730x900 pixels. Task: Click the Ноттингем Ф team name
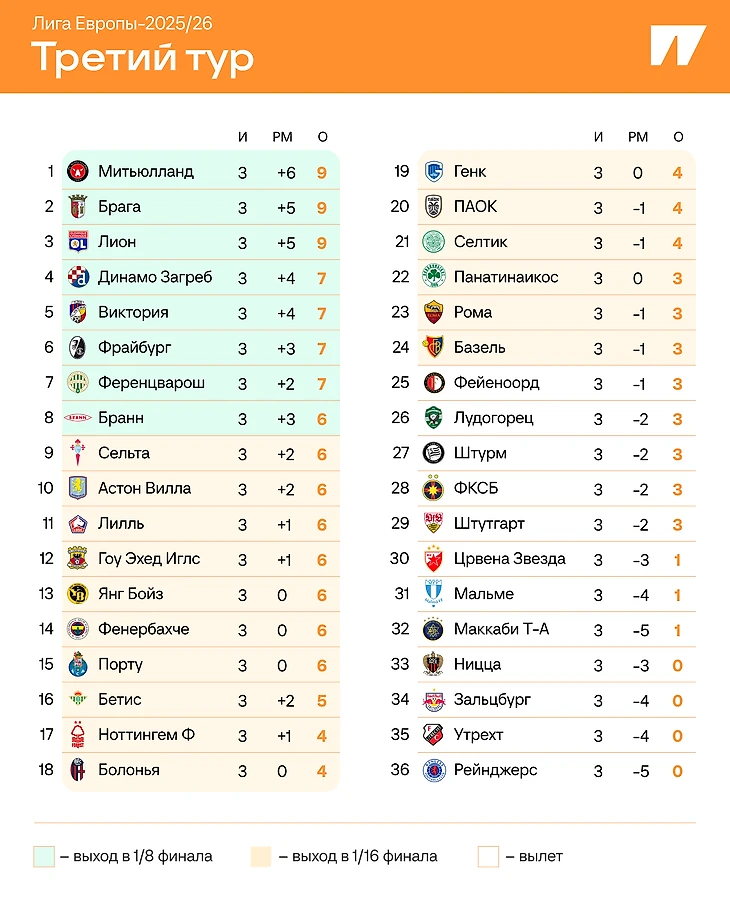[146, 735]
